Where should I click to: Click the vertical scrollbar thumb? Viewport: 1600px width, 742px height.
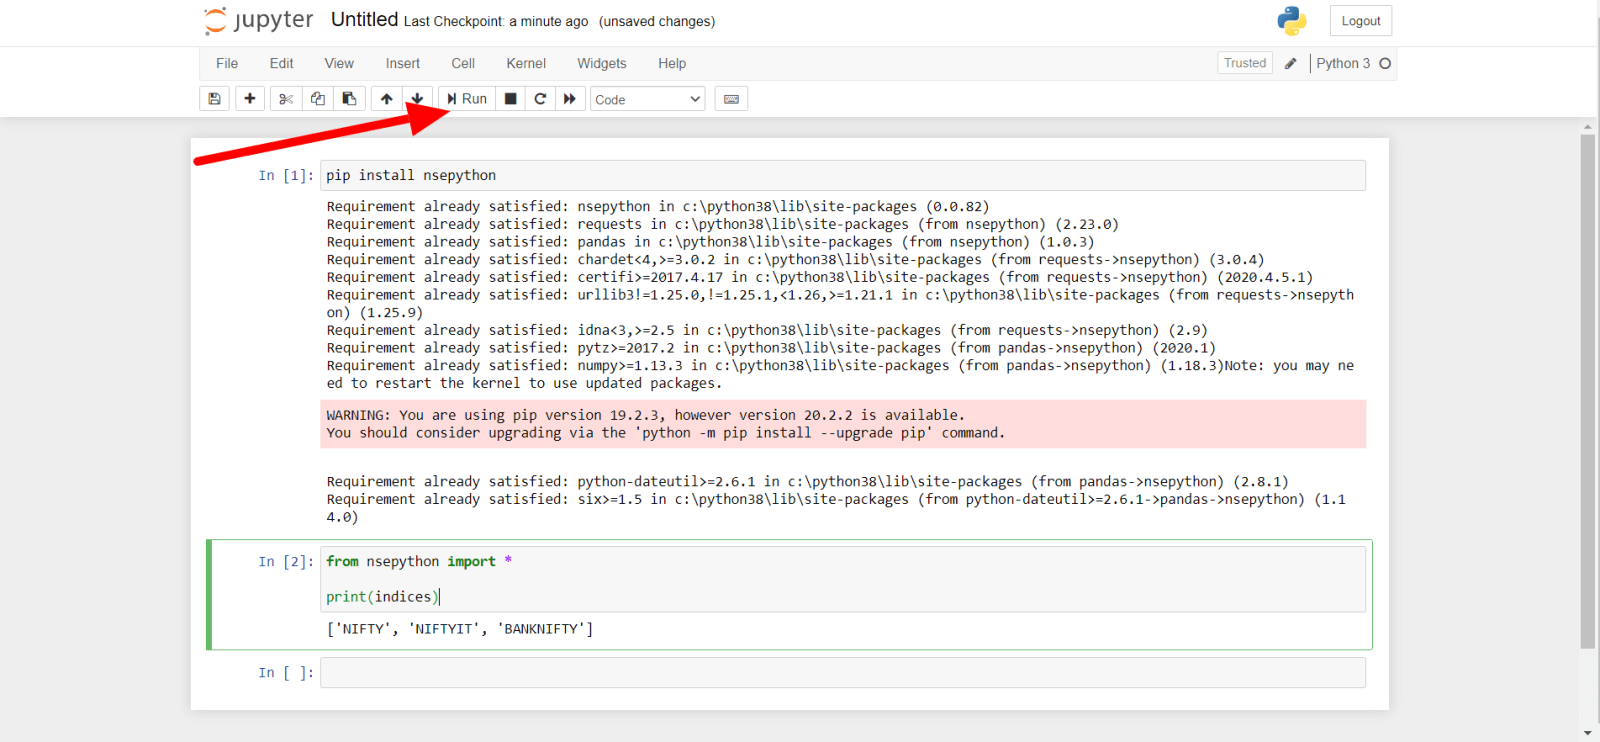pyautogui.click(x=1588, y=391)
